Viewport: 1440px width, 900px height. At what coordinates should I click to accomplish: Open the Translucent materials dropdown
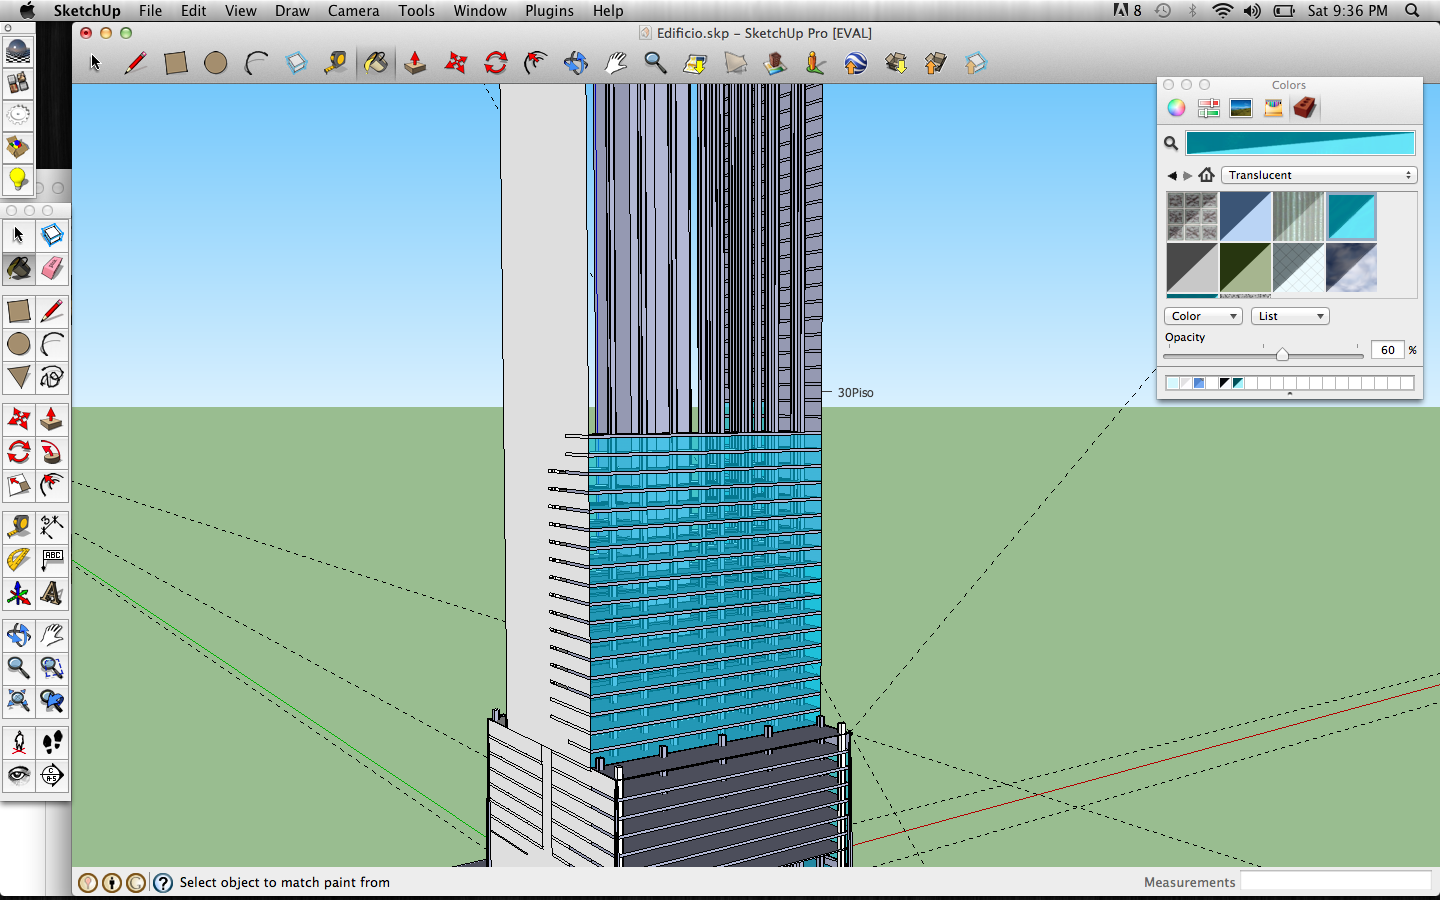1318,175
